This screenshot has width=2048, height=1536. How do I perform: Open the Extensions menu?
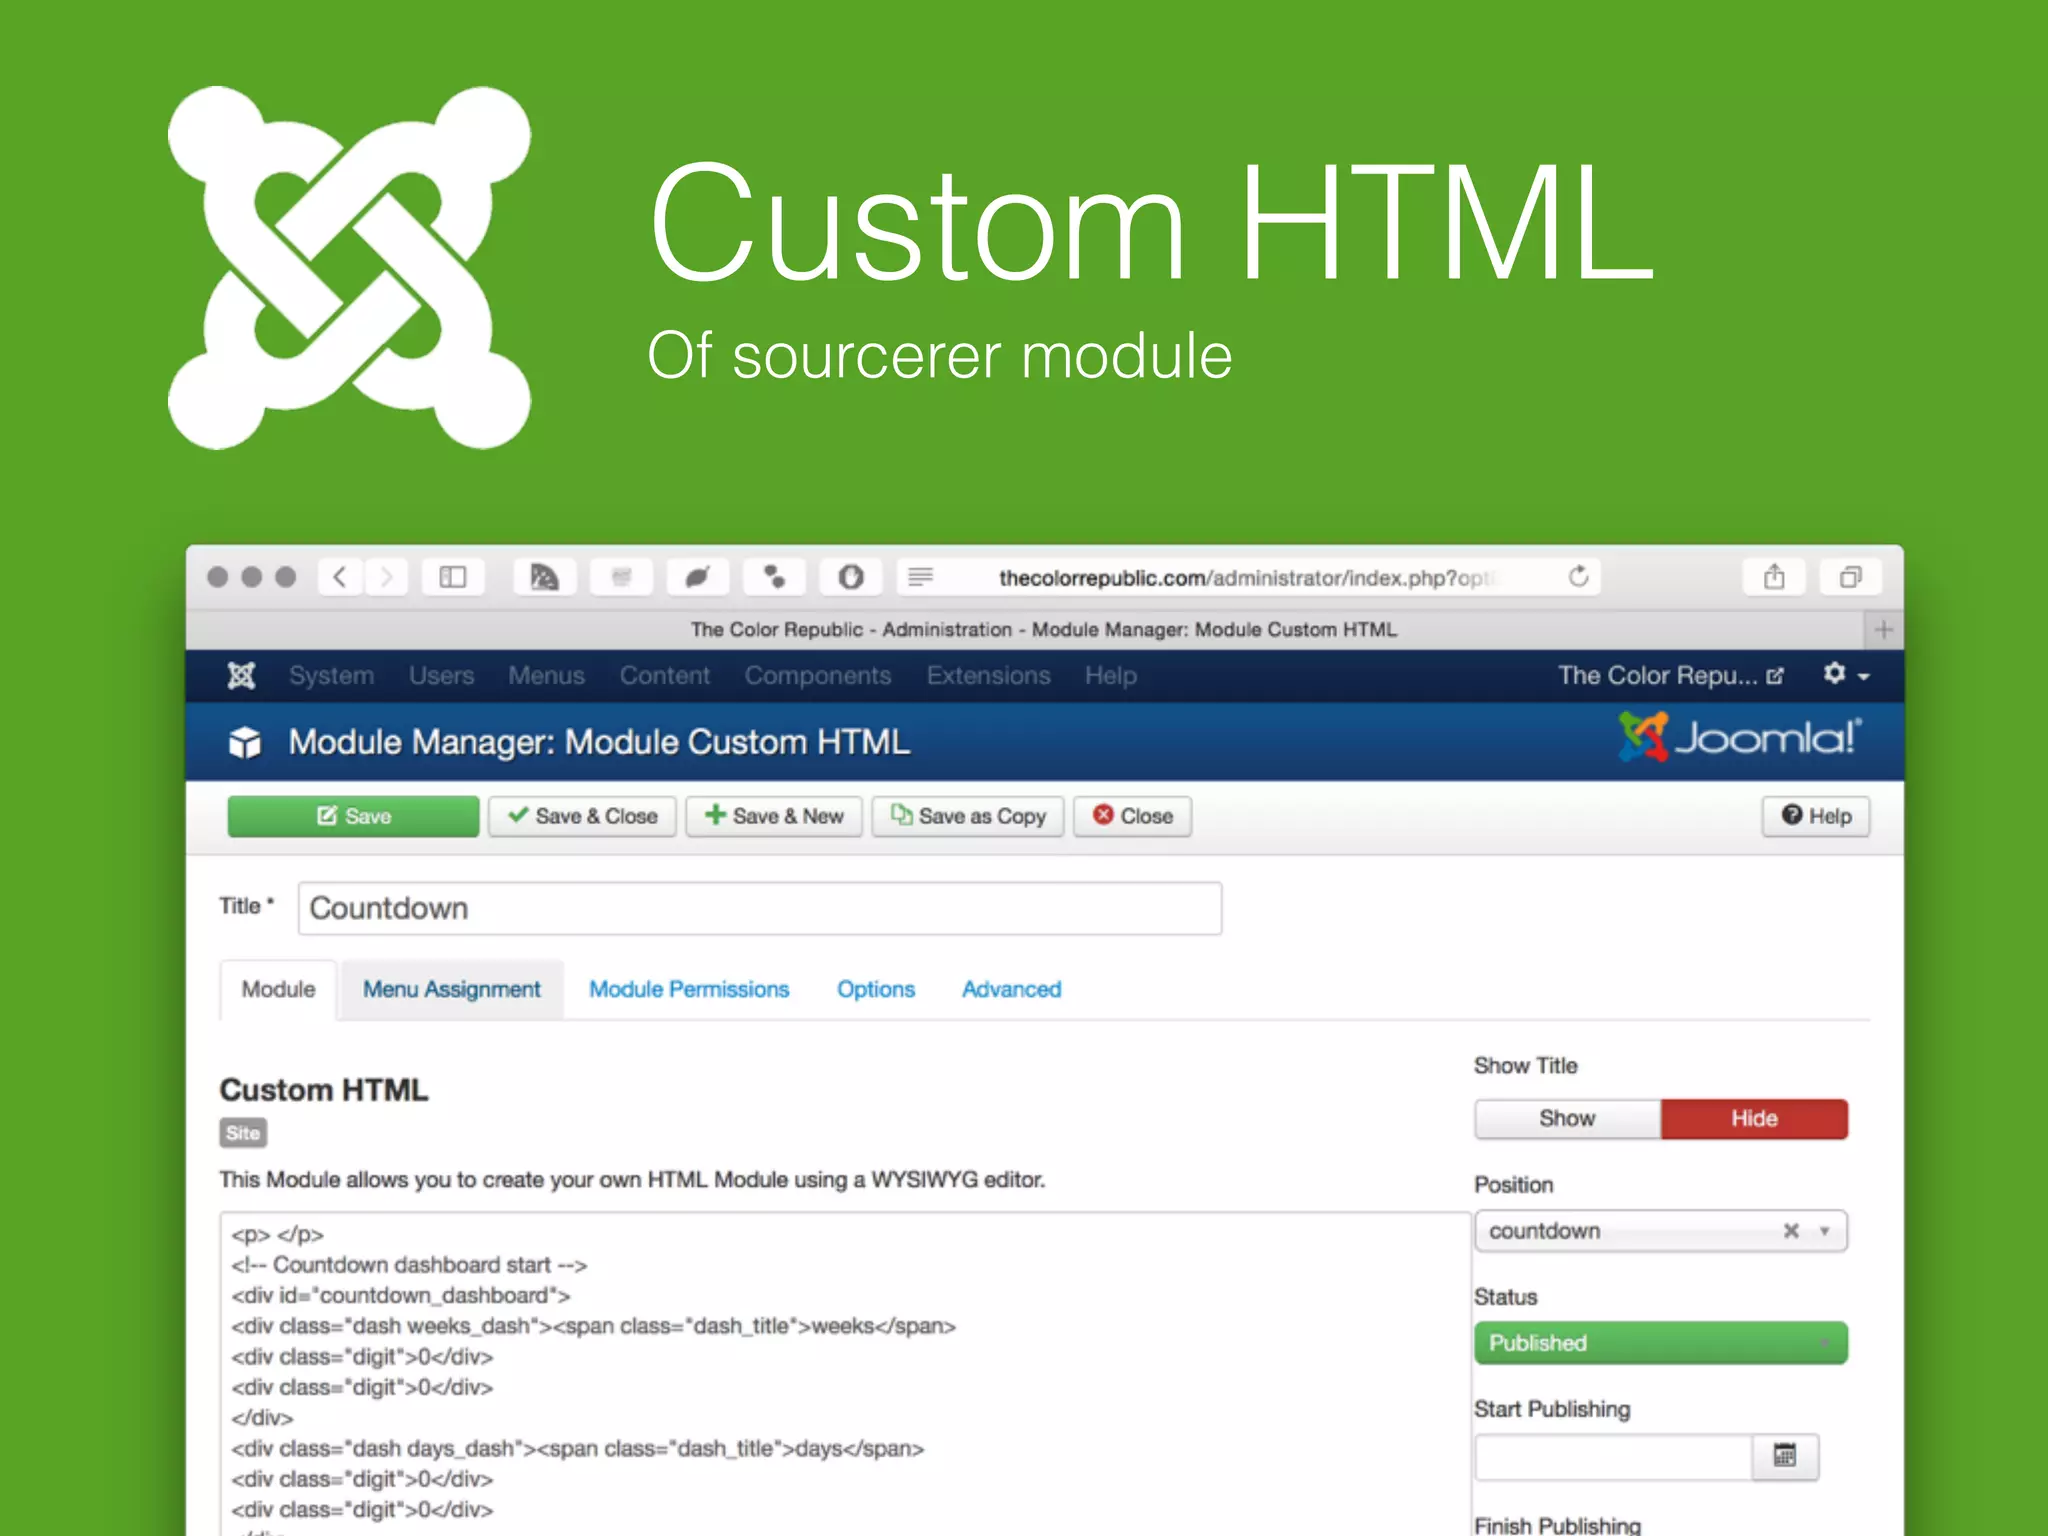pos(988,676)
